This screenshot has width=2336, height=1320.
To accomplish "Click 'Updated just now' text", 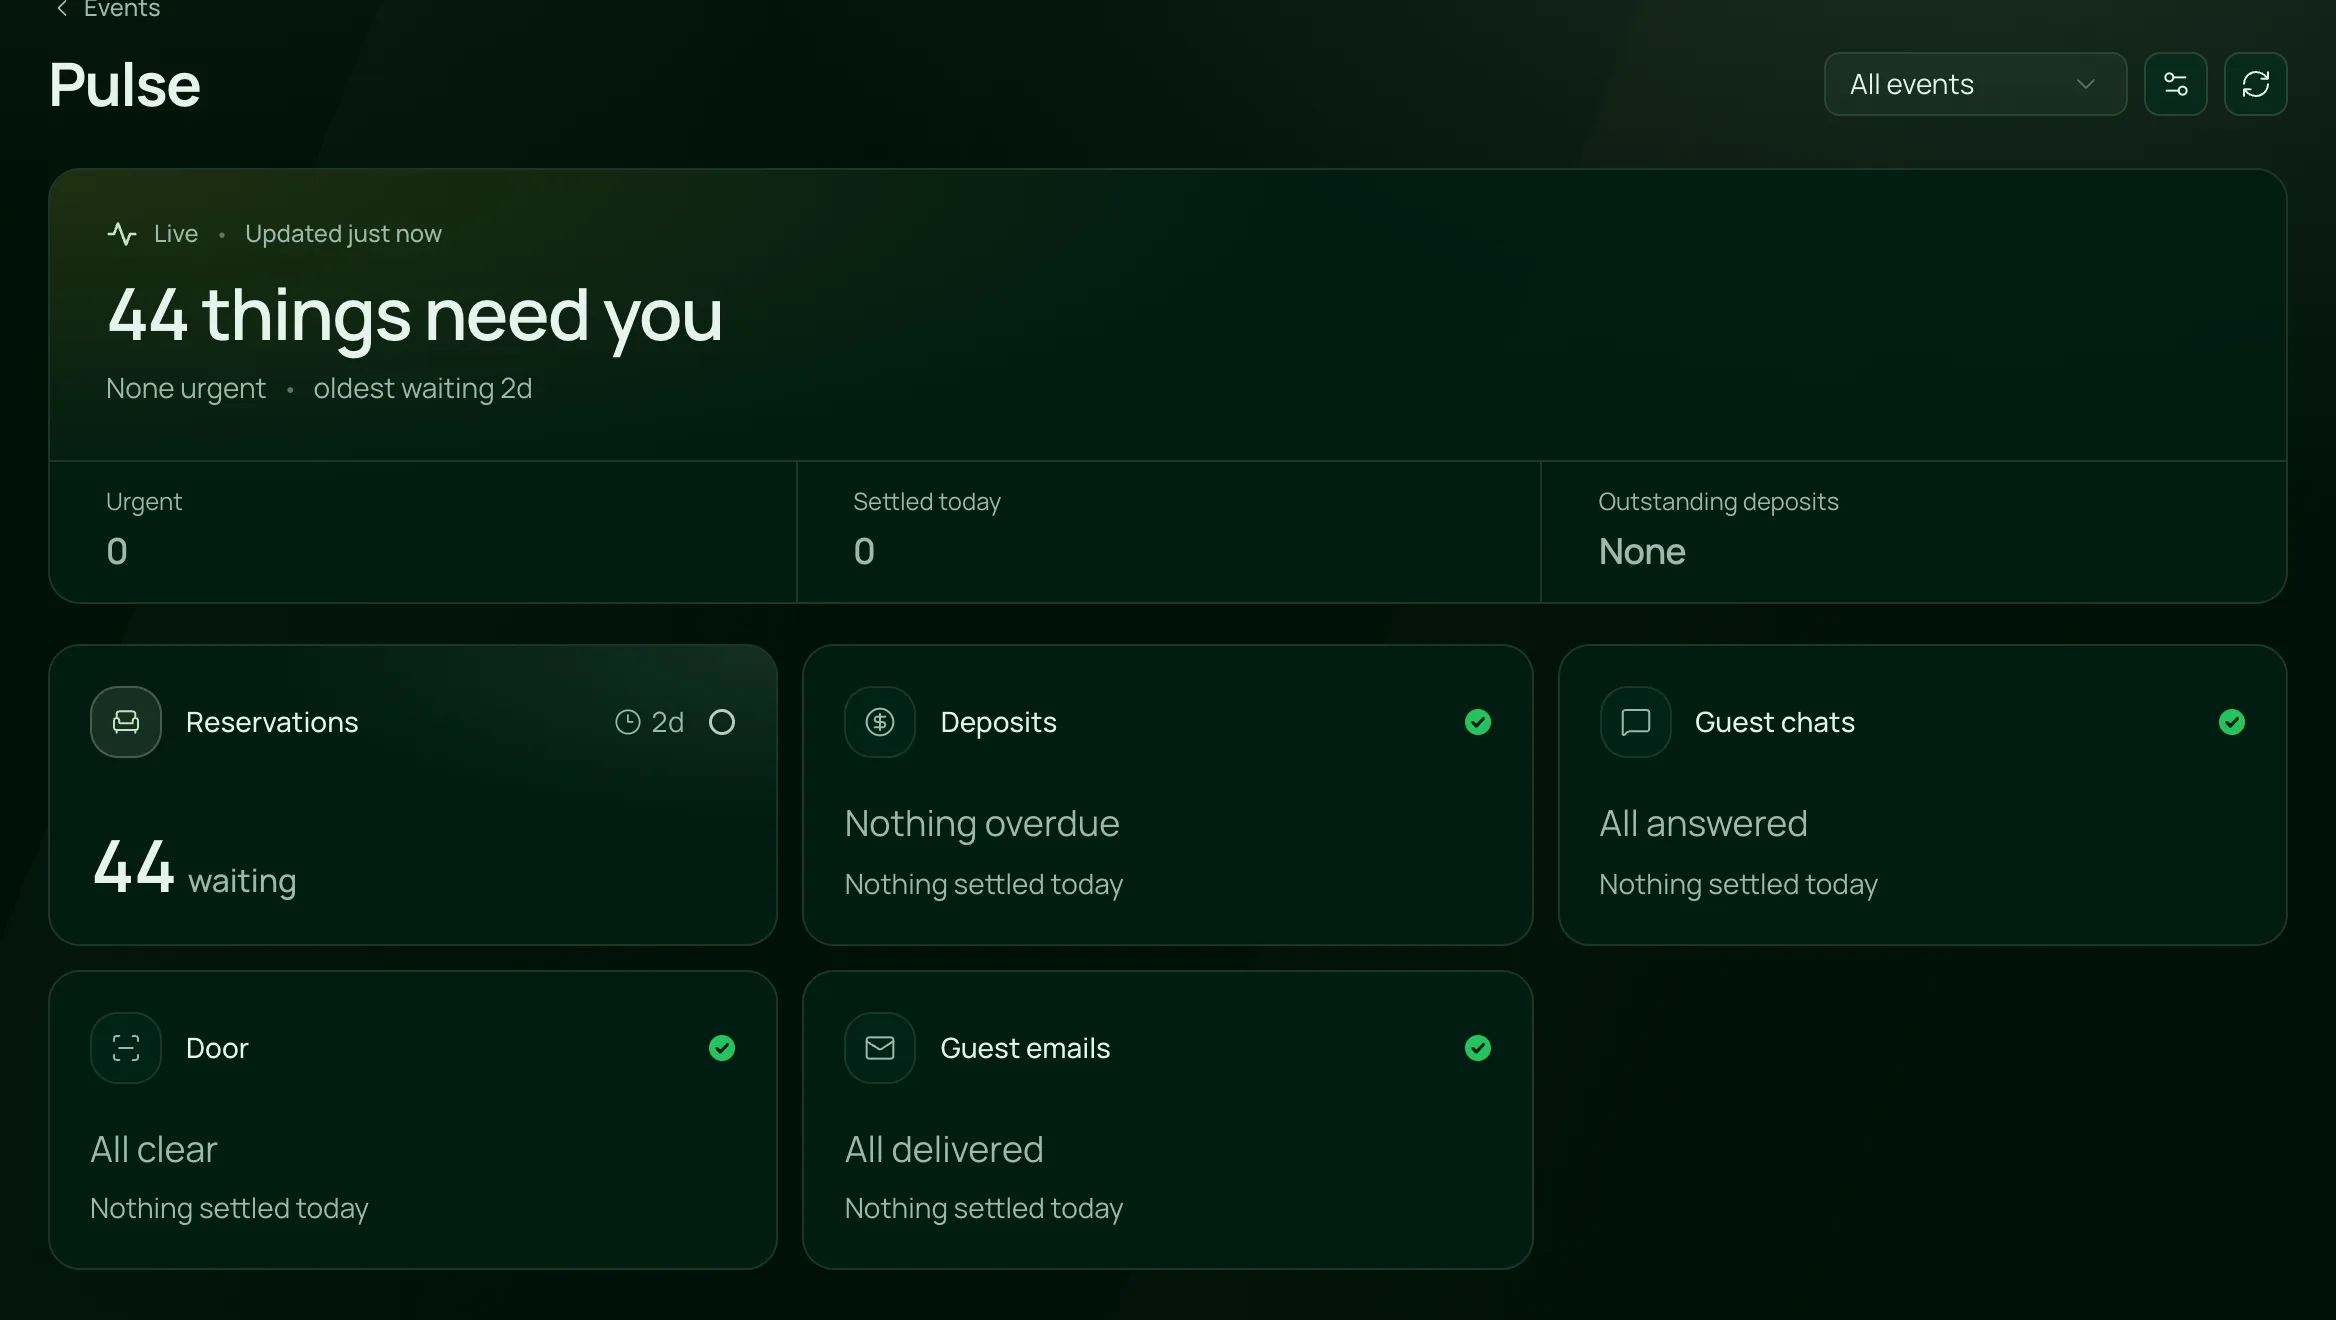I will click(343, 234).
